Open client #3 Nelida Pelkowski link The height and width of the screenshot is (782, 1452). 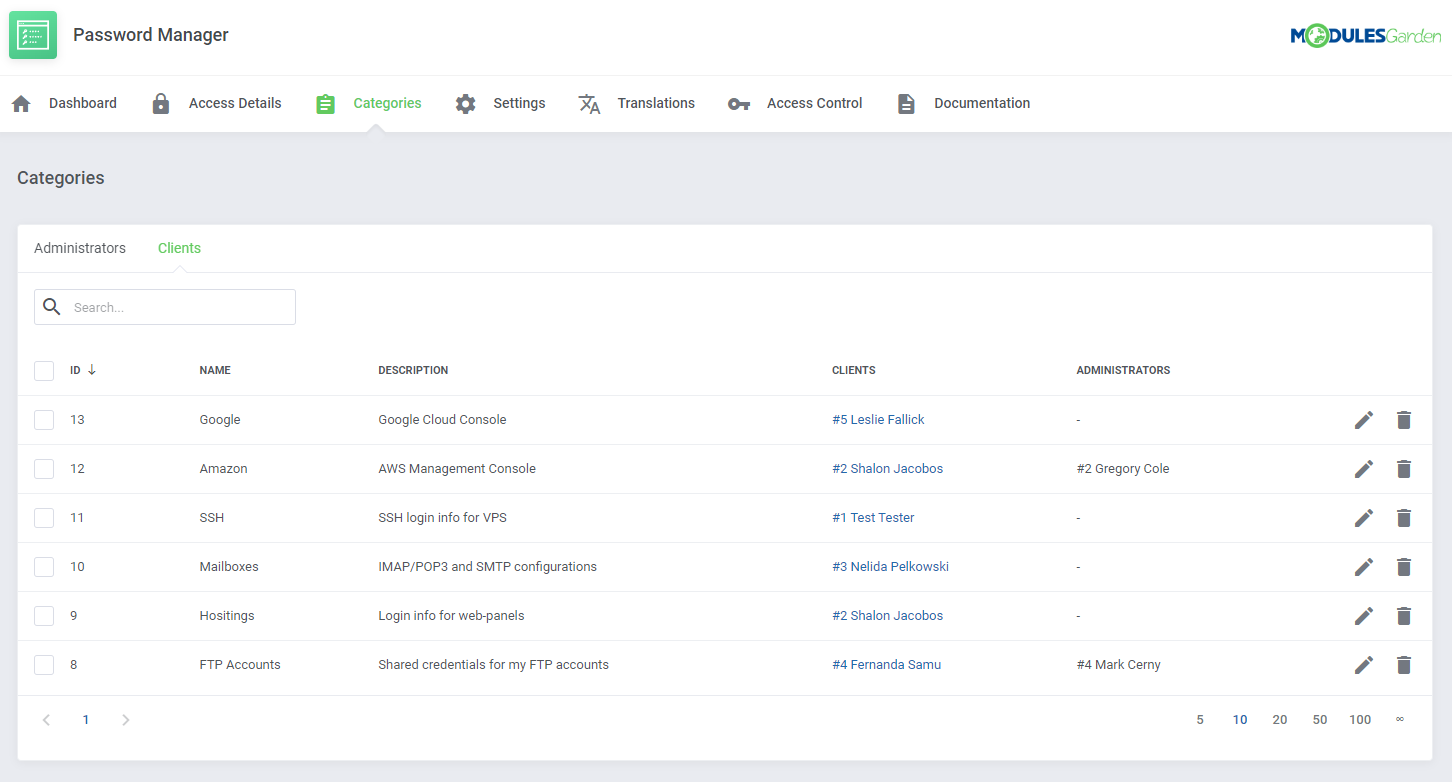(x=890, y=567)
